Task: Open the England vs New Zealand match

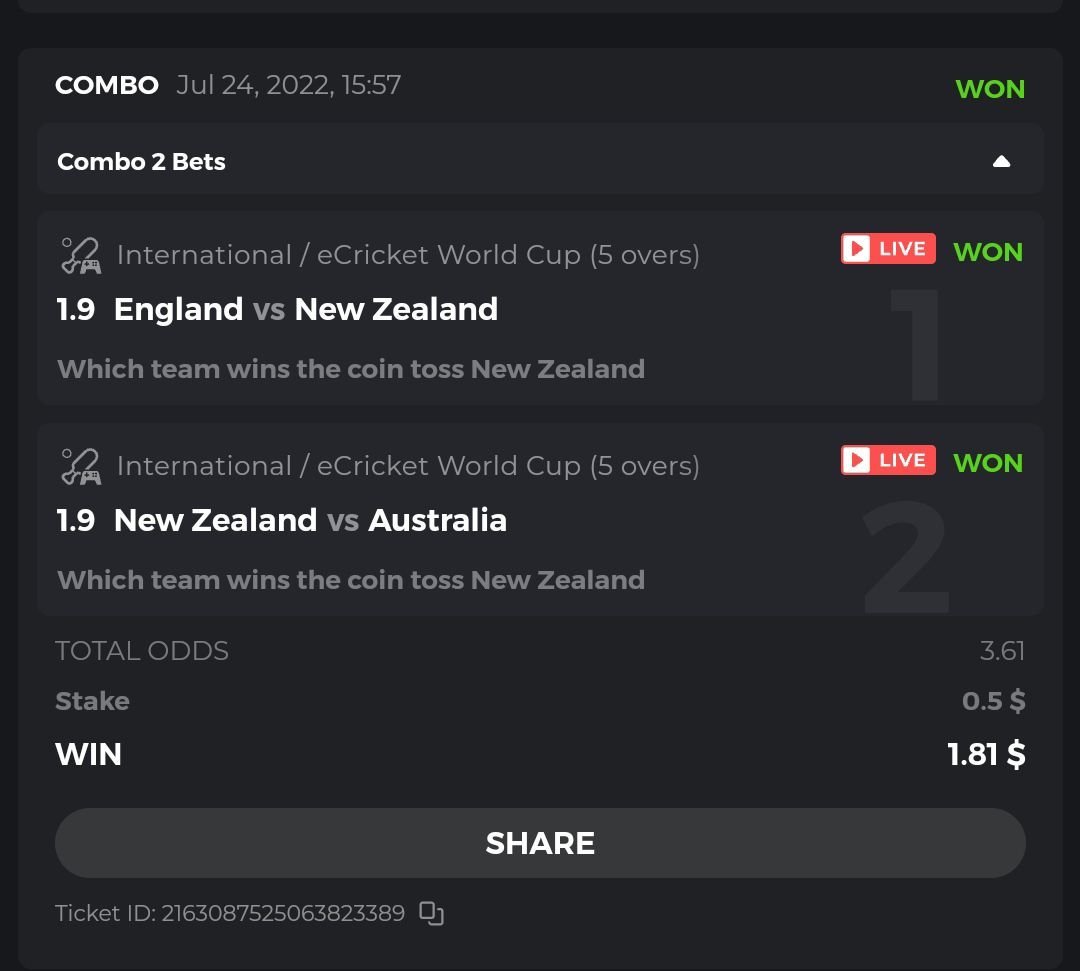Action: (306, 310)
